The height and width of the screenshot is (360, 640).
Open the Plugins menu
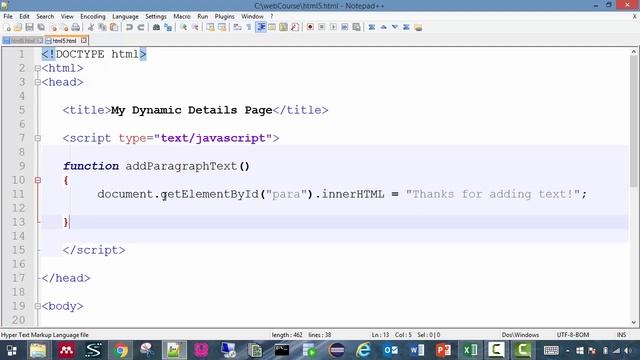(x=224, y=16)
